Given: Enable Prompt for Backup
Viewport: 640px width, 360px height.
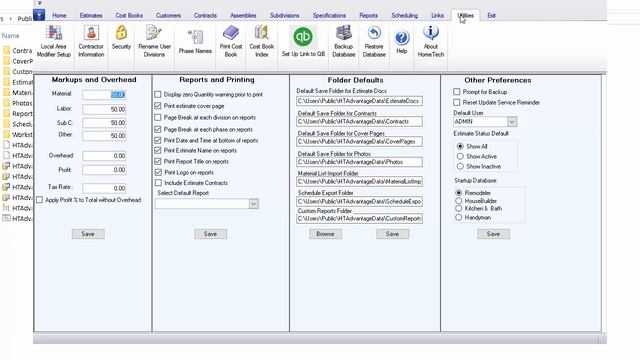Looking at the screenshot, I should coord(457,92).
